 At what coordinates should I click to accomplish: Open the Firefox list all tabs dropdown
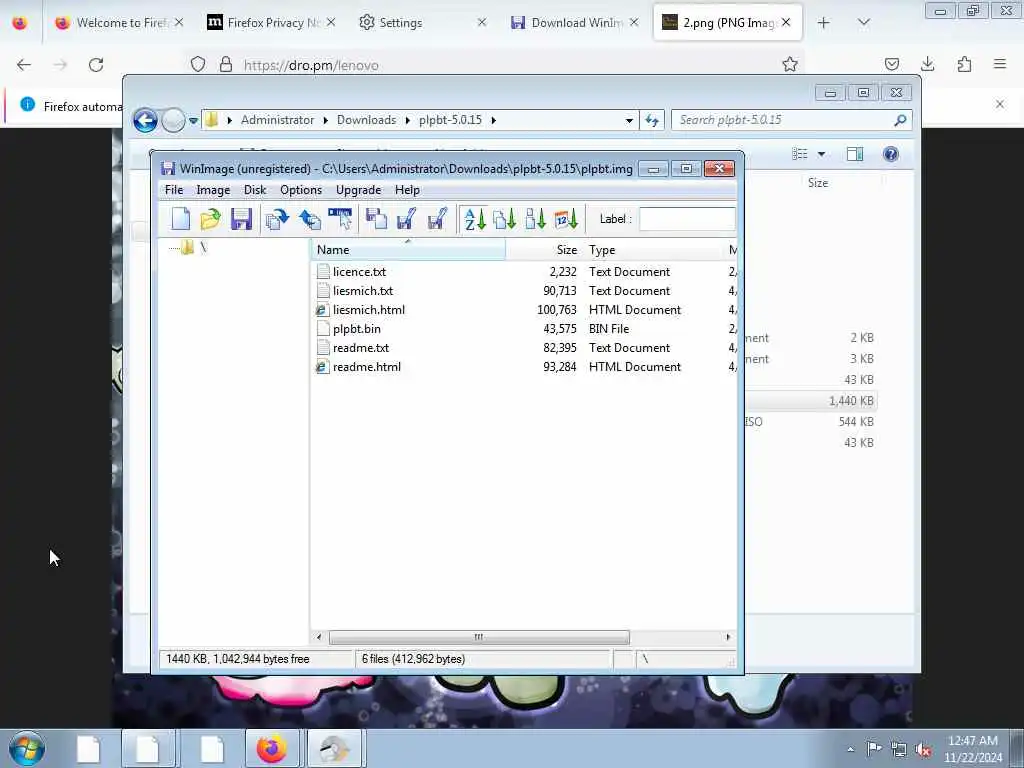pyautogui.click(x=863, y=23)
